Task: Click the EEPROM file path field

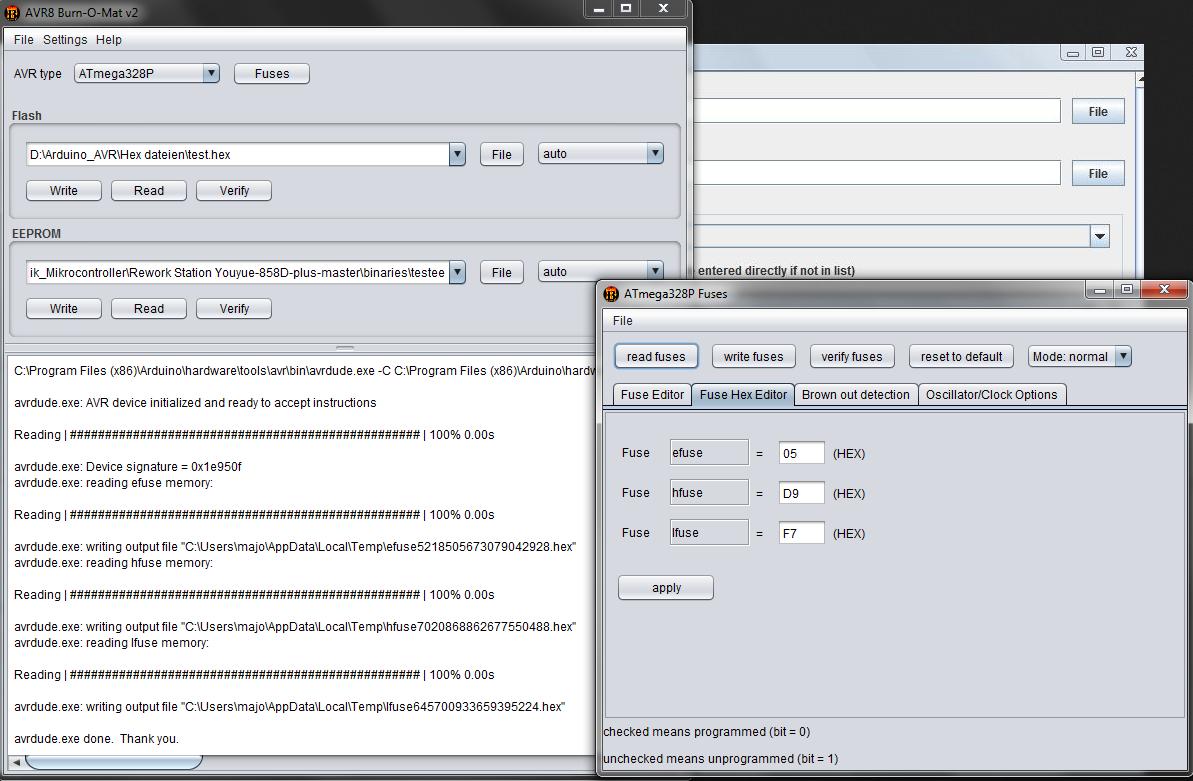Action: pyautogui.click(x=237, y=272)
